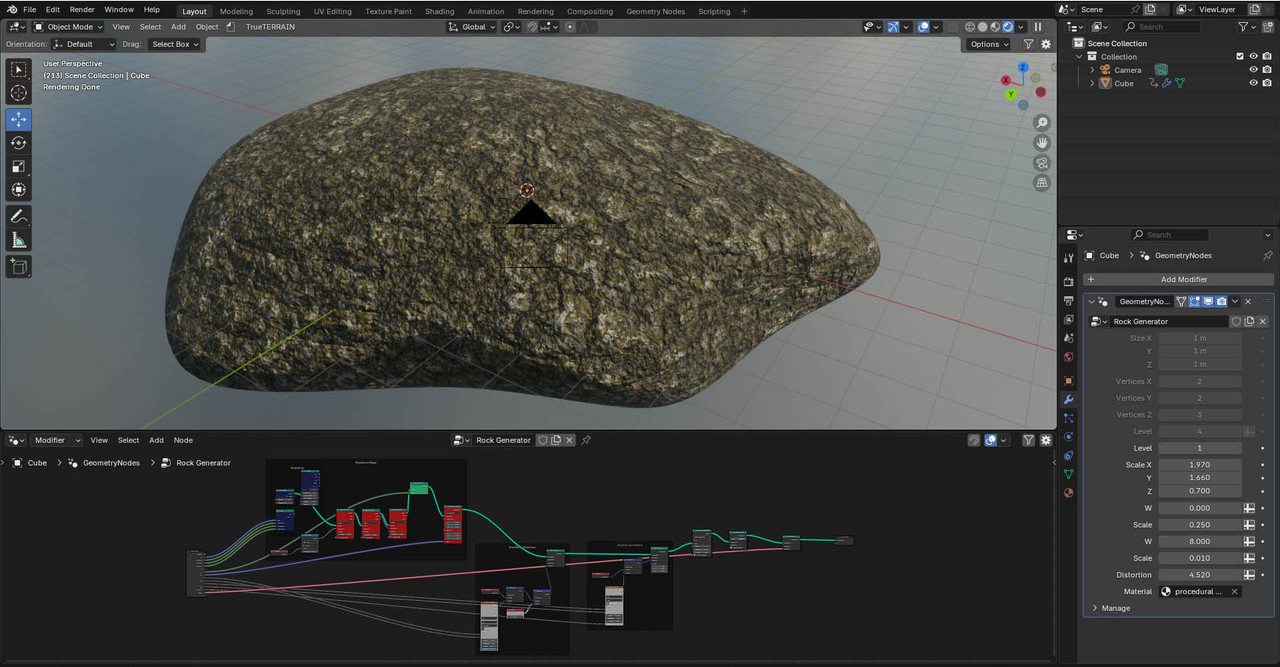Viewport: 1280px width, 667px height.
Task: Toggle camera view icon in viewport
Action: coord(1042,163)
